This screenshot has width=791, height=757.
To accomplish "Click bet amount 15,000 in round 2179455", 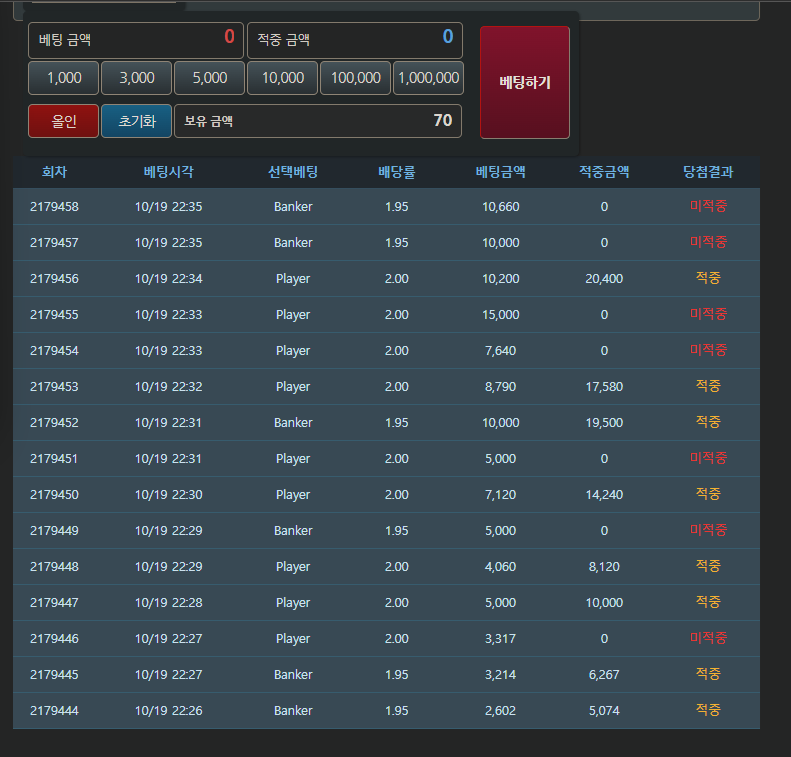I will (500, 315).
